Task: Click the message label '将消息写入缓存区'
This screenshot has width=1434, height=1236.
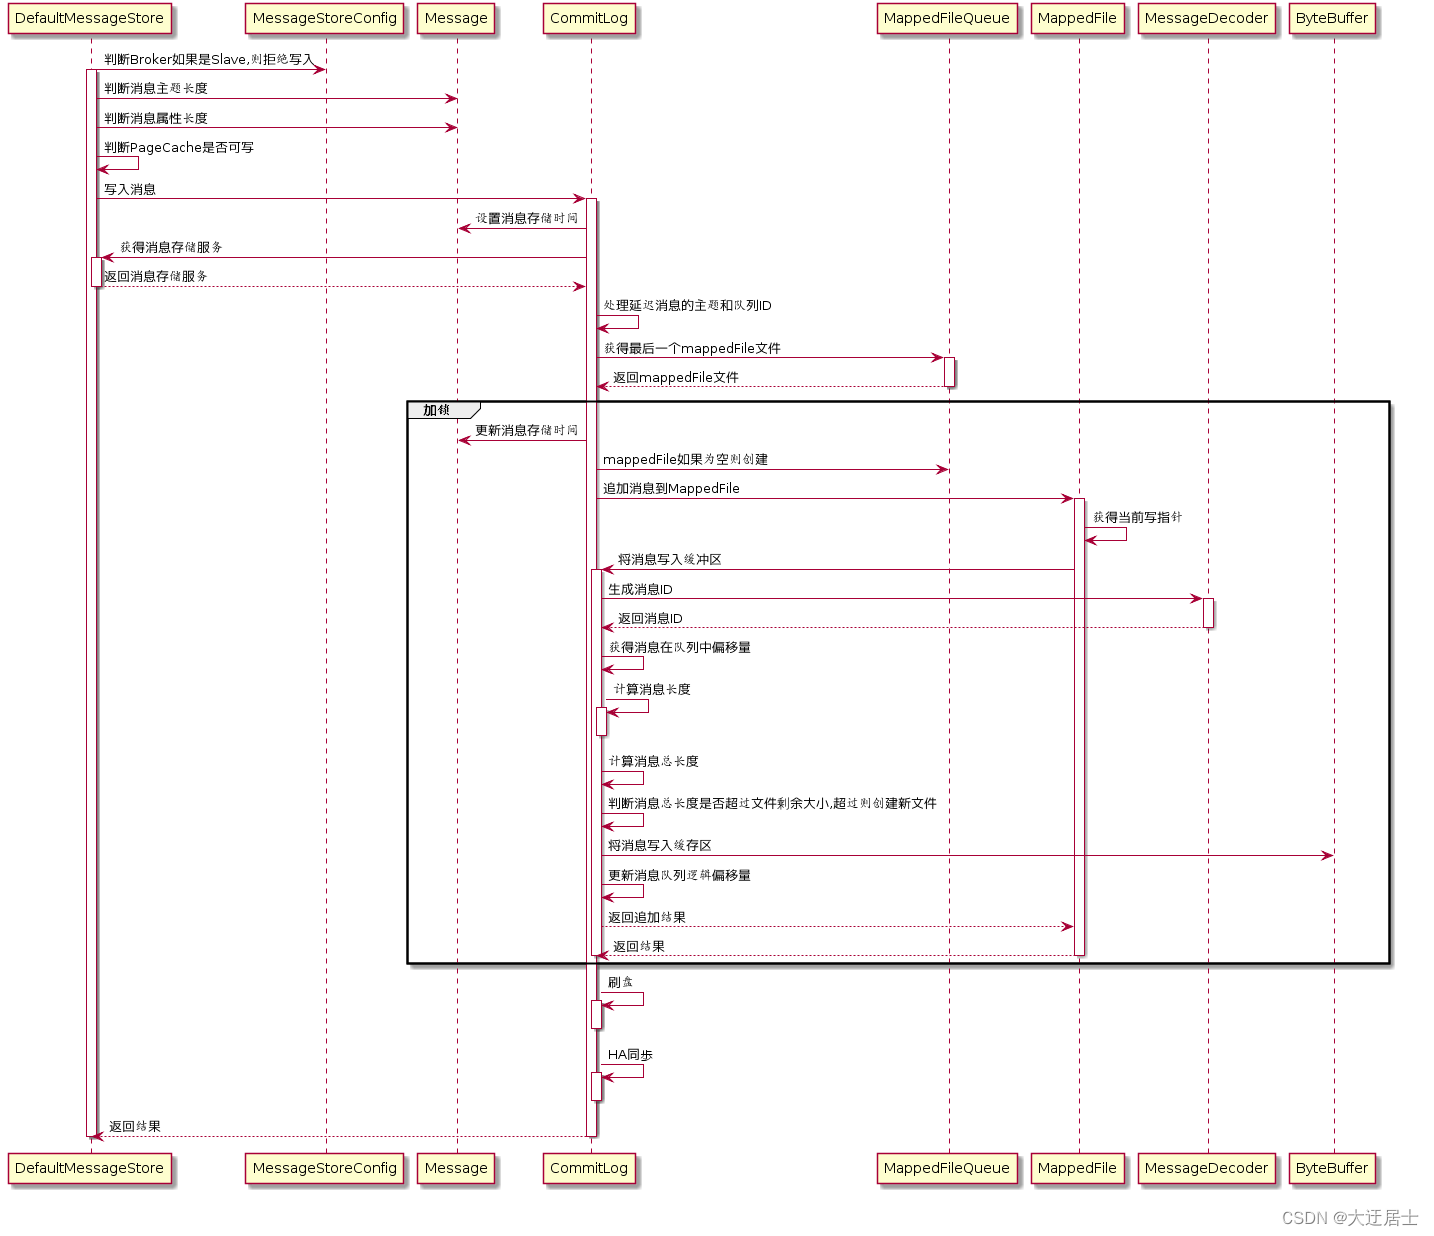Action: [660, 845]
